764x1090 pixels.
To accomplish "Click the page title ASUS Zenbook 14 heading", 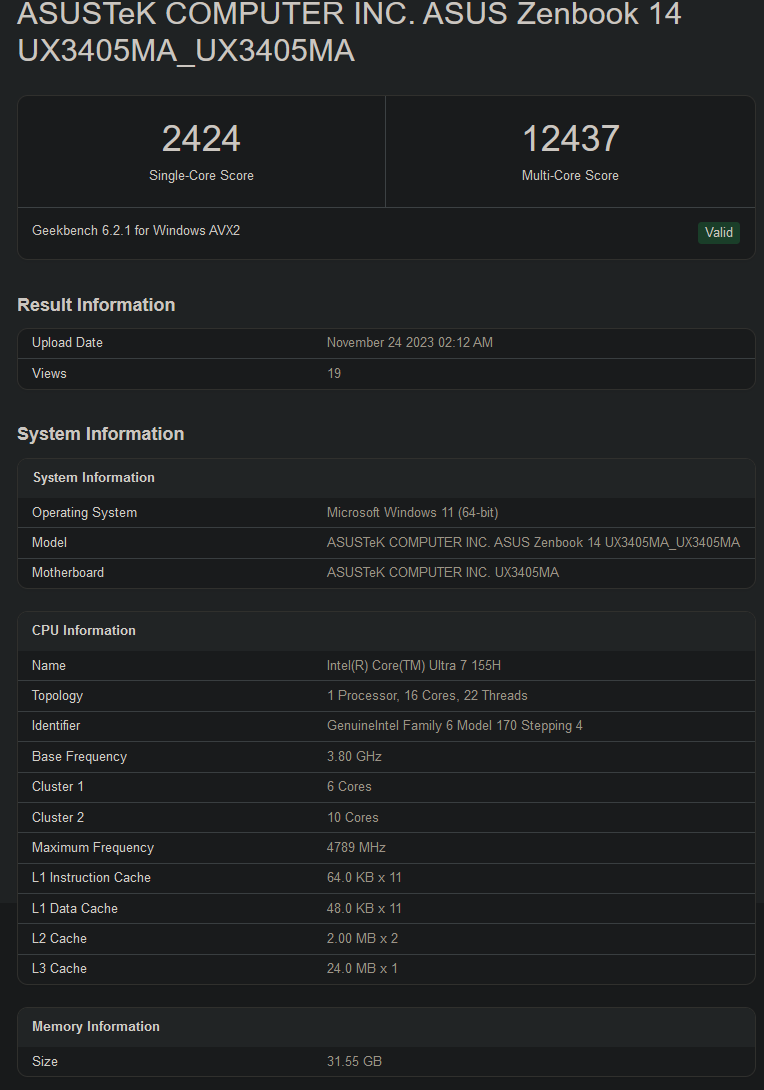I will pyautogui.click(x=349, y=32).
